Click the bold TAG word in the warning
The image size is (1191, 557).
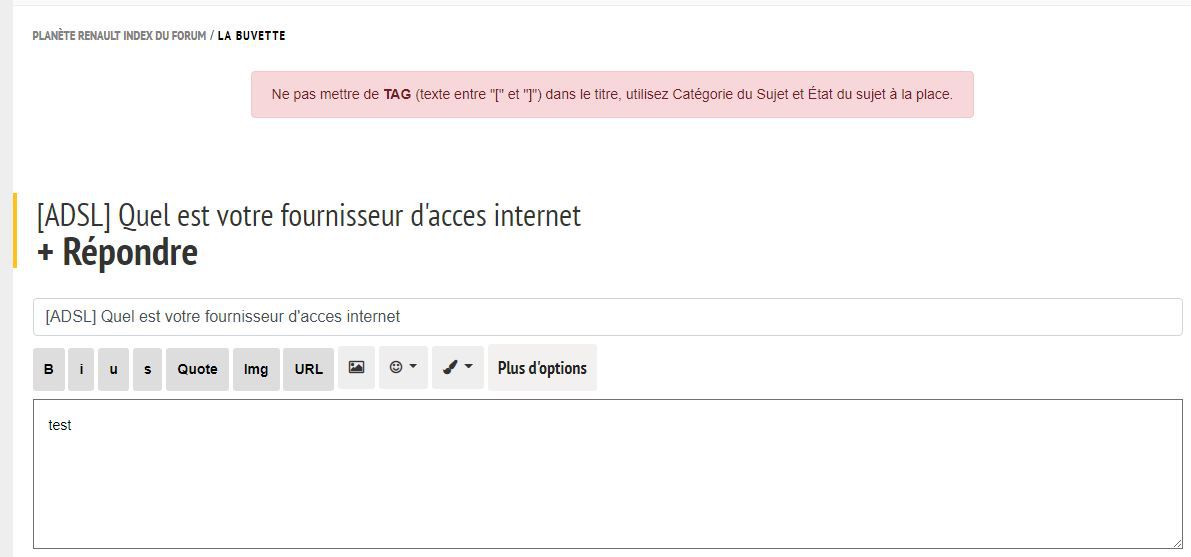(397, 95)
